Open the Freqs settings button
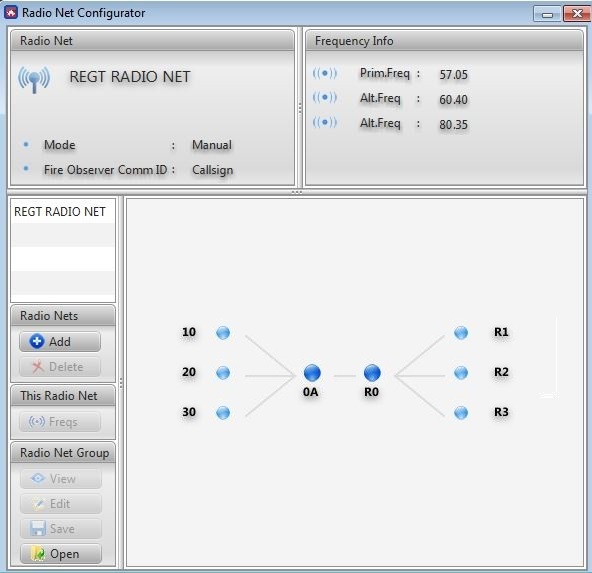This screenshot has height=573, width=592. (x=60, y=422)
